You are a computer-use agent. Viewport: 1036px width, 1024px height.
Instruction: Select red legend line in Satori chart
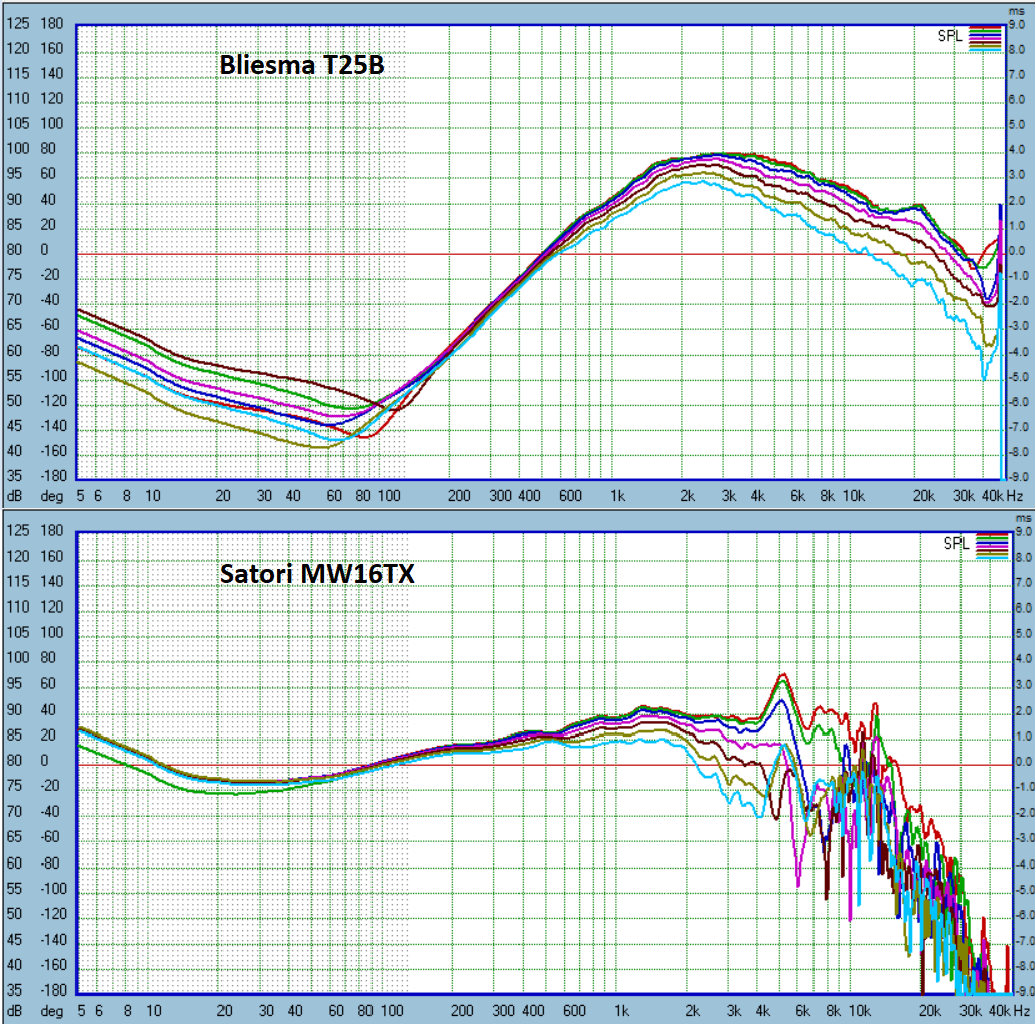point(992,536)
